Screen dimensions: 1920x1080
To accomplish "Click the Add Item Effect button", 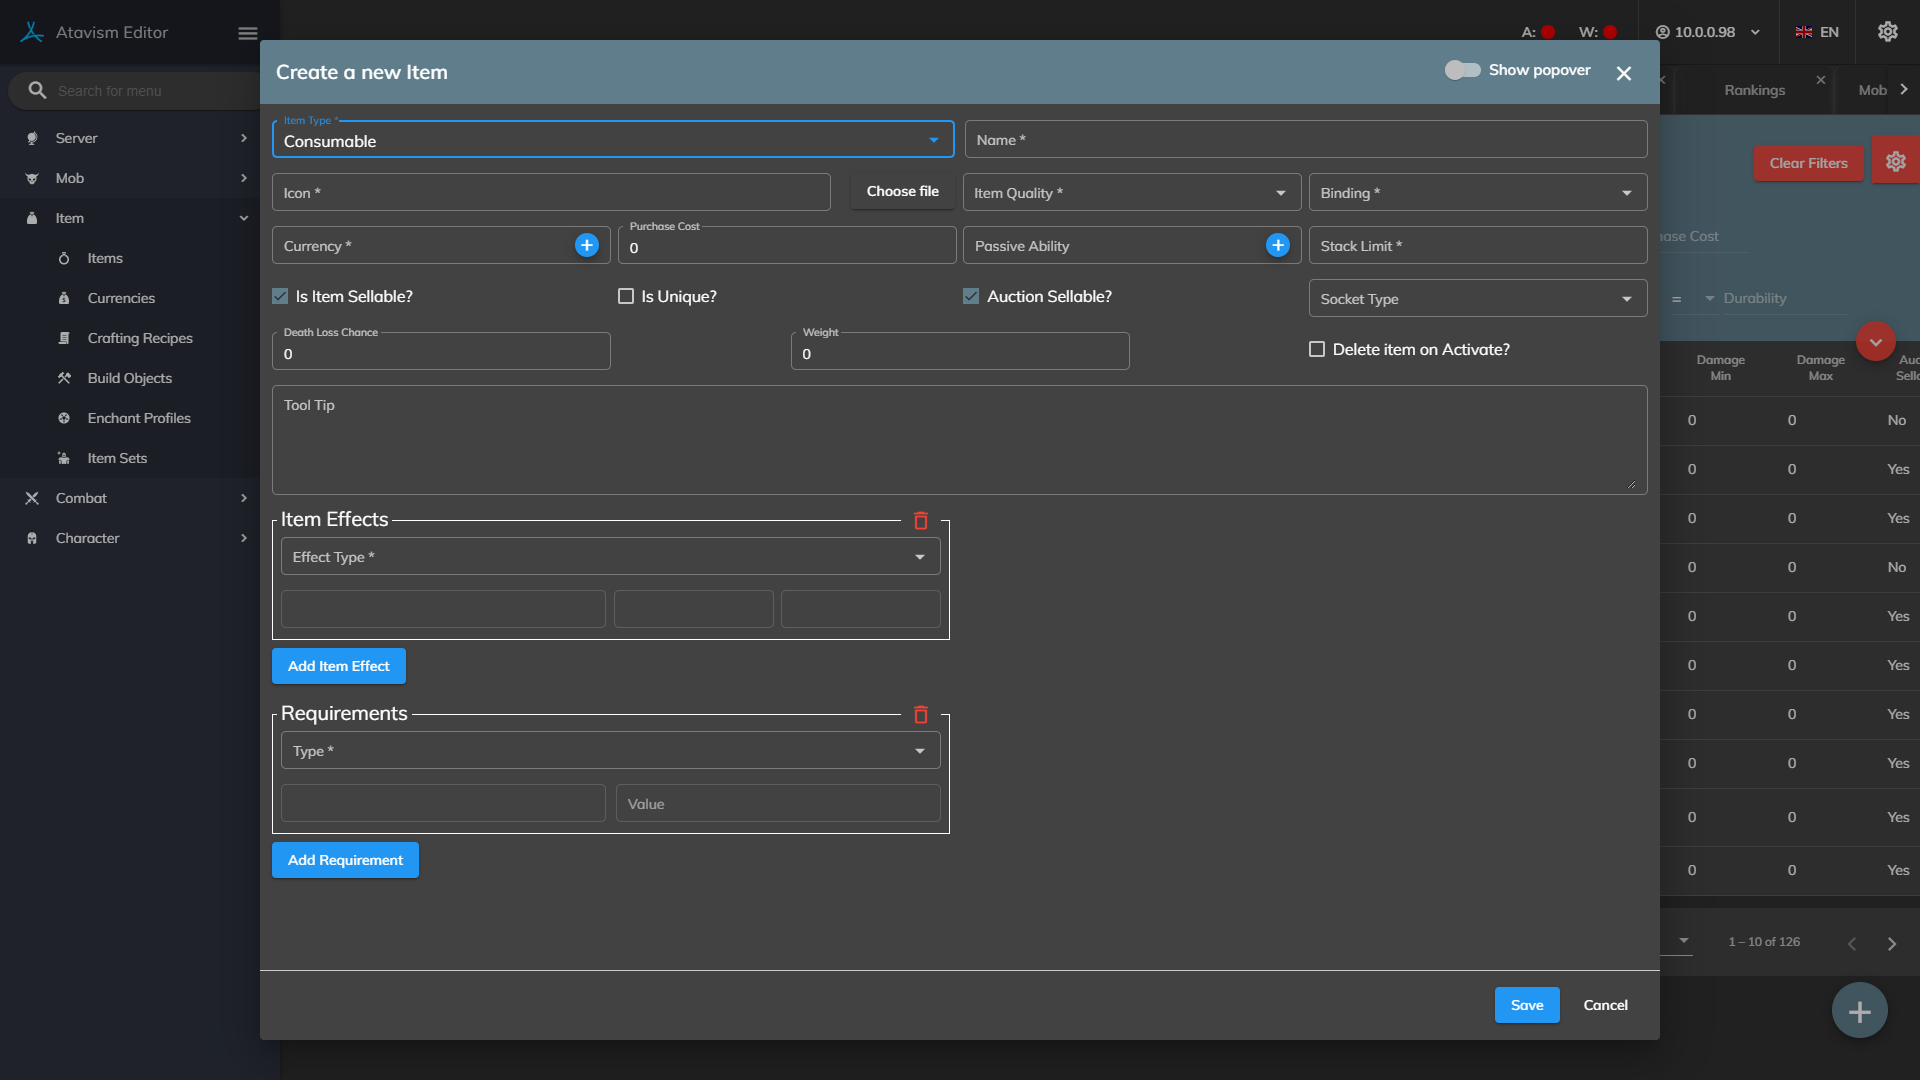I will (338, 666).
